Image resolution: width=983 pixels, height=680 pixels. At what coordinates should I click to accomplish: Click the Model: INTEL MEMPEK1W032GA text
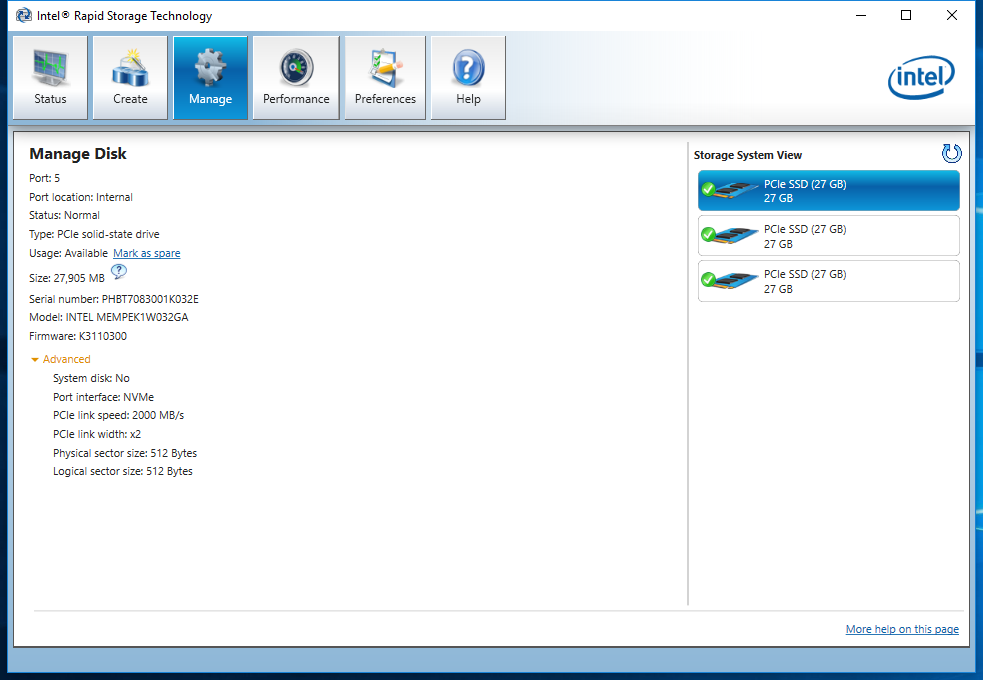108,317
